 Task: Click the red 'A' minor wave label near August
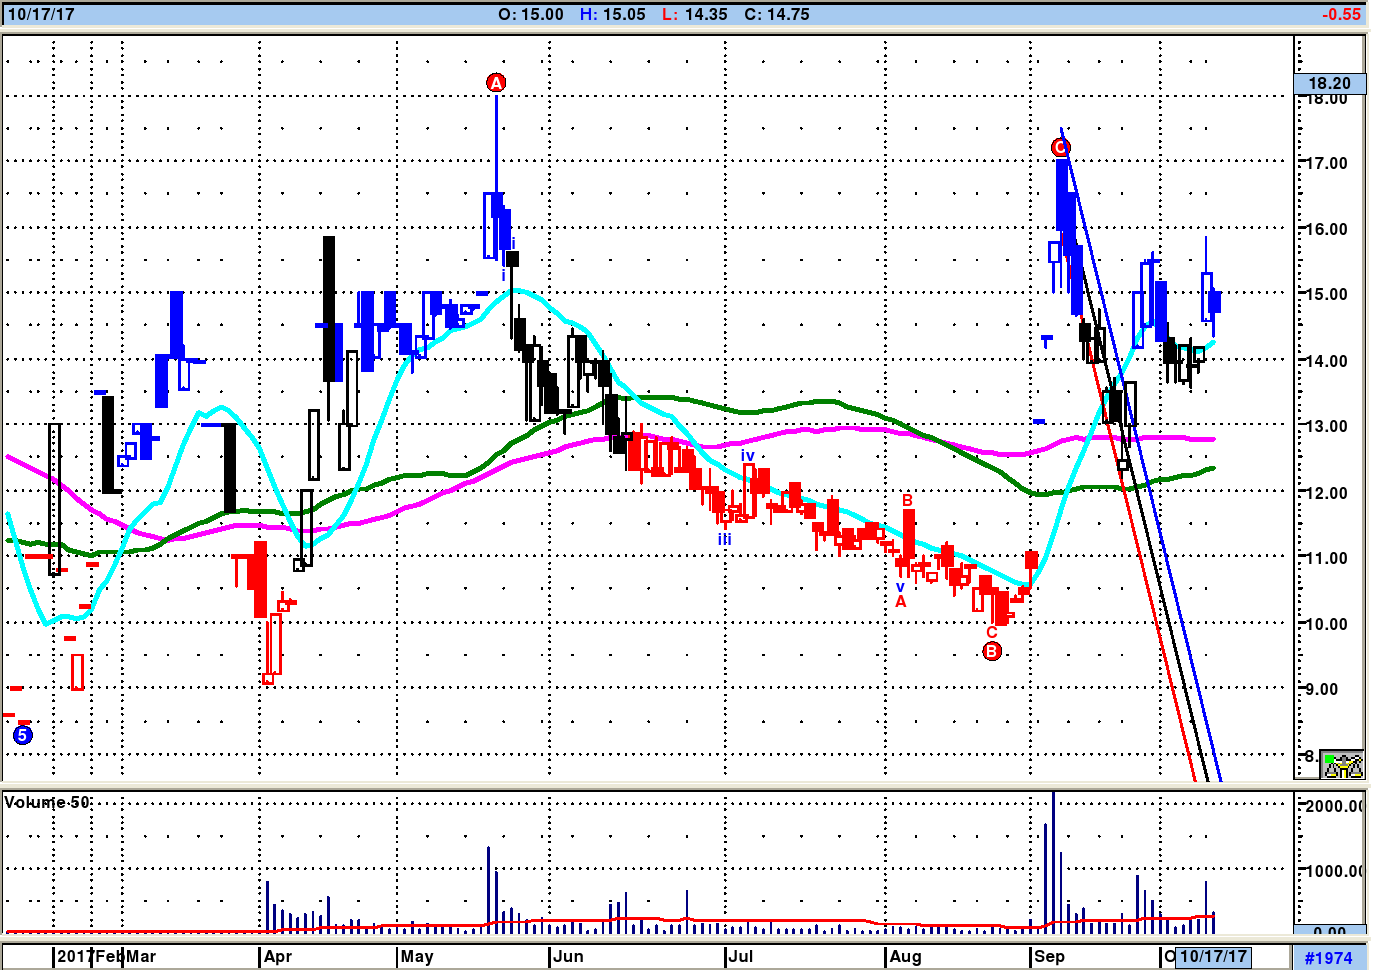pos(901,602)
